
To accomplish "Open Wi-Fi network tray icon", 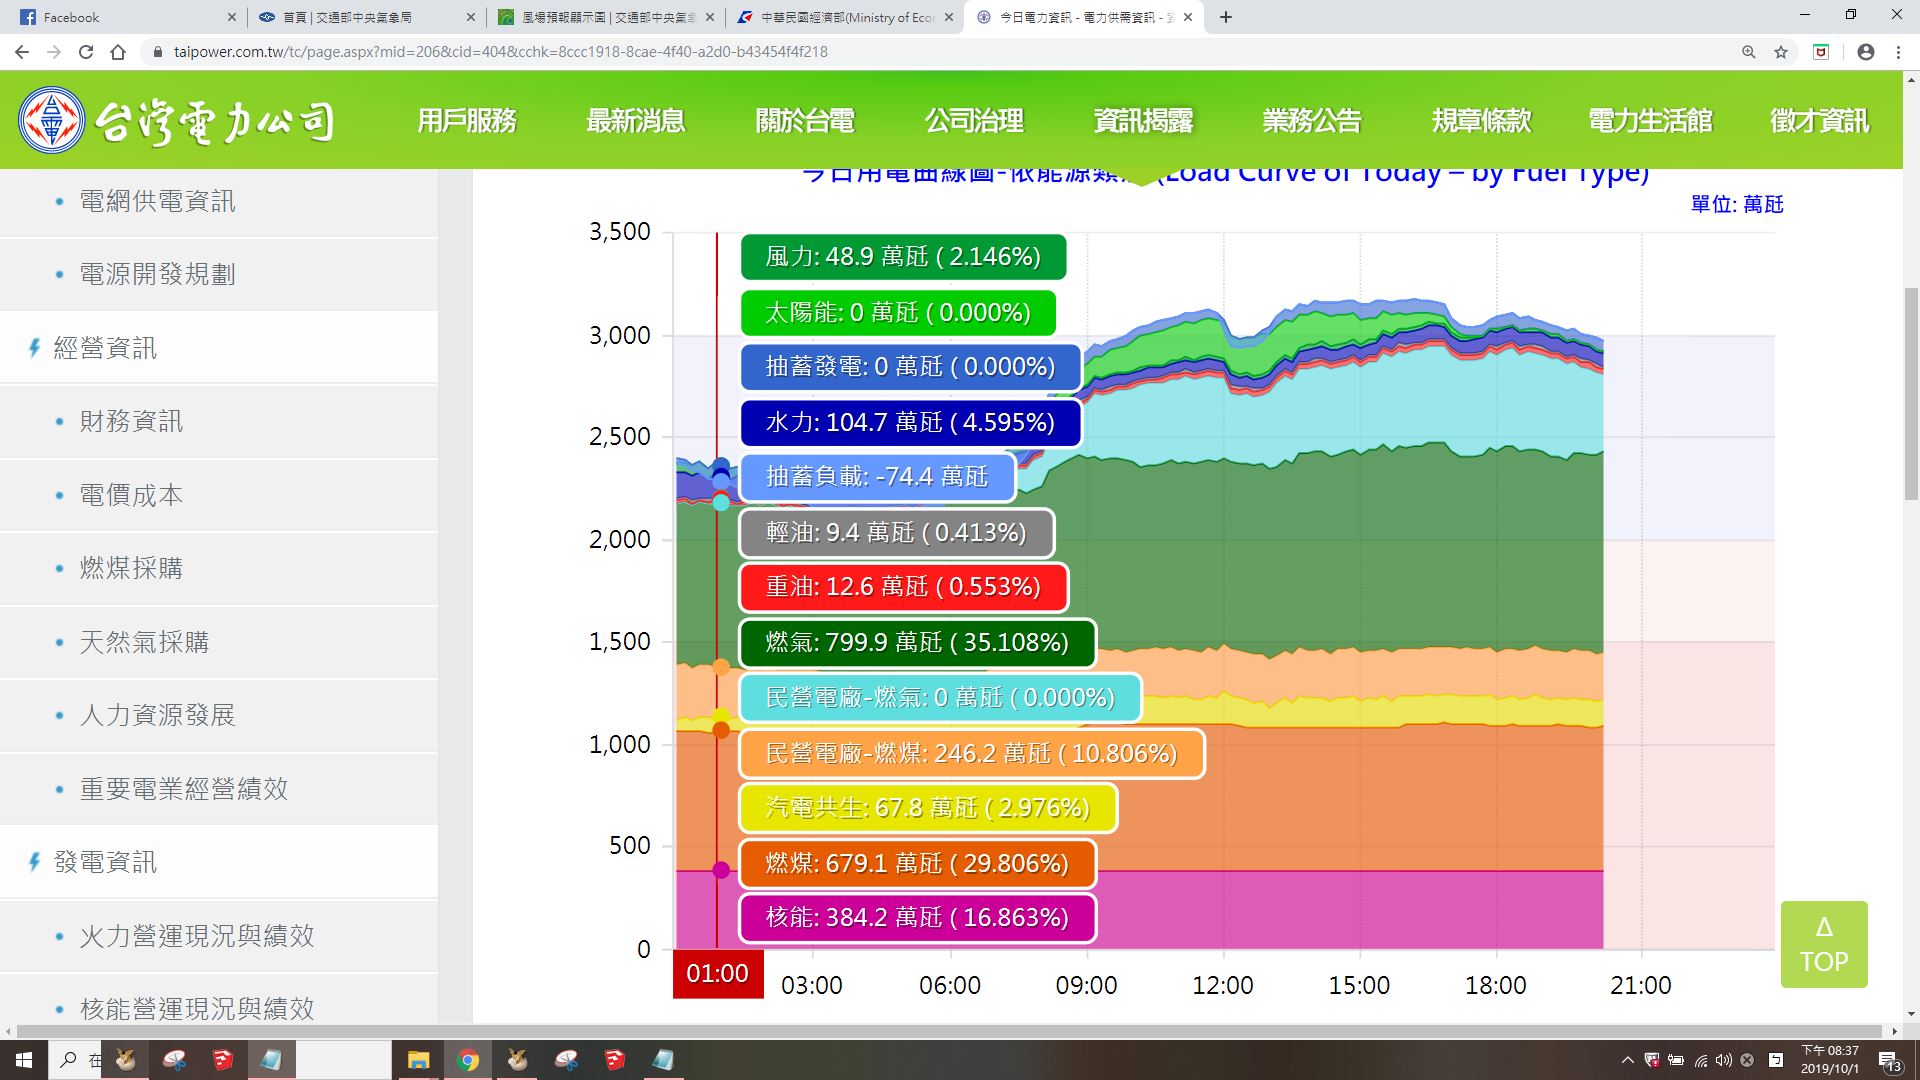I will (1701, 1060).
